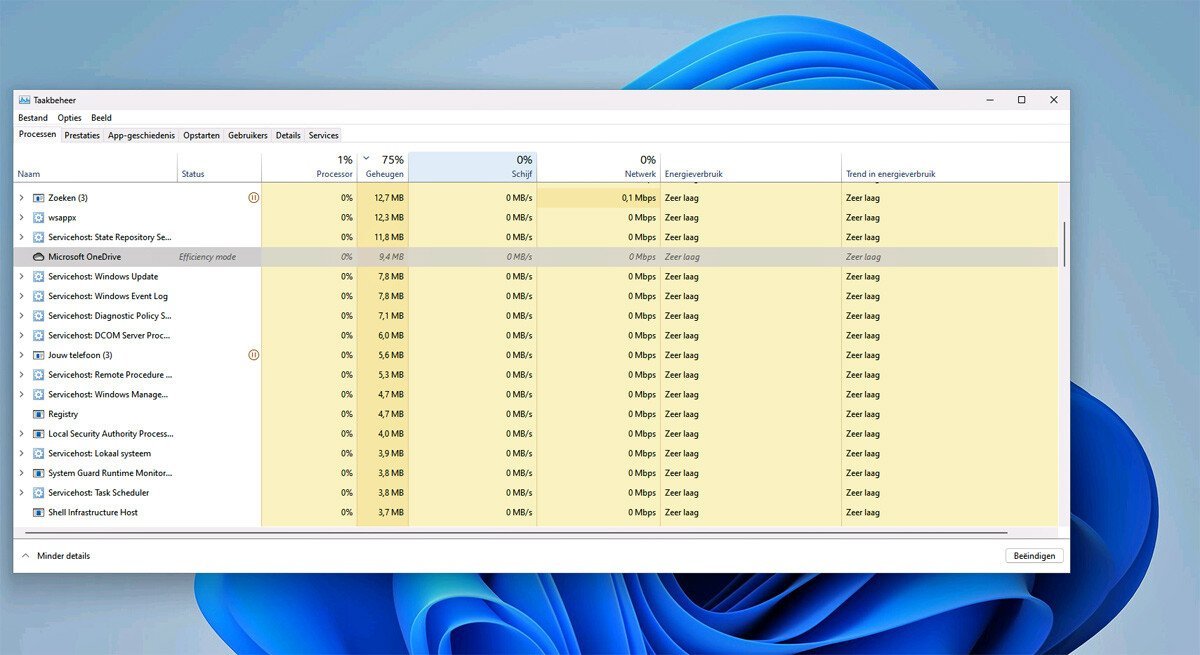This screenshot has height=655, width=1200.
Task: Click the vertical scrollbar thumb
Action: (x=1064, y=243)
